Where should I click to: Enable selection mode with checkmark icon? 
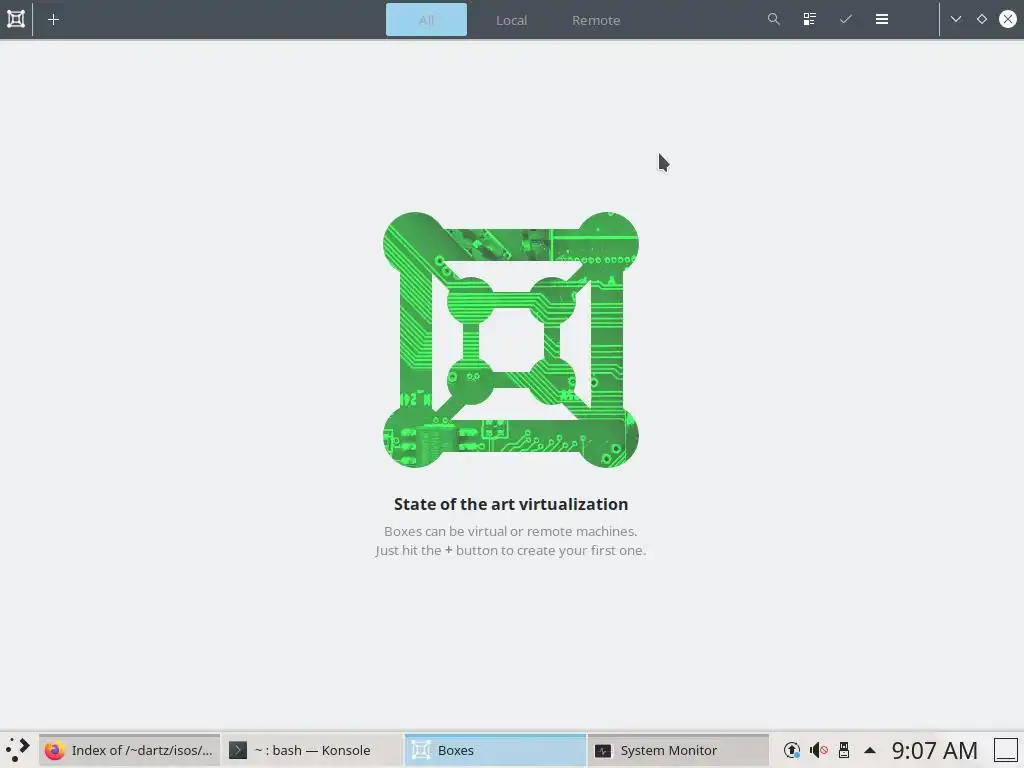coord(846,19)
